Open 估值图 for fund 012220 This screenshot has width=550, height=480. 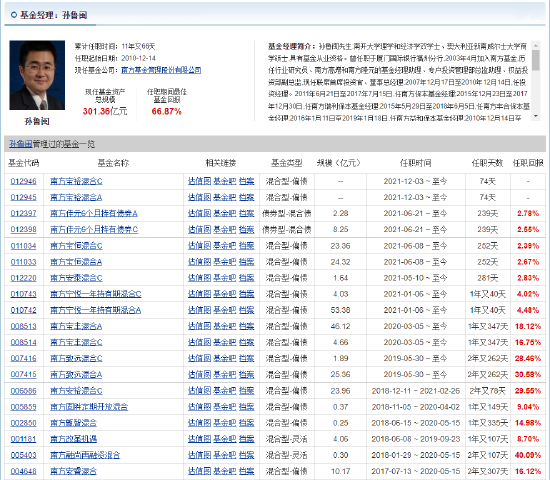[x=200, y=278]
